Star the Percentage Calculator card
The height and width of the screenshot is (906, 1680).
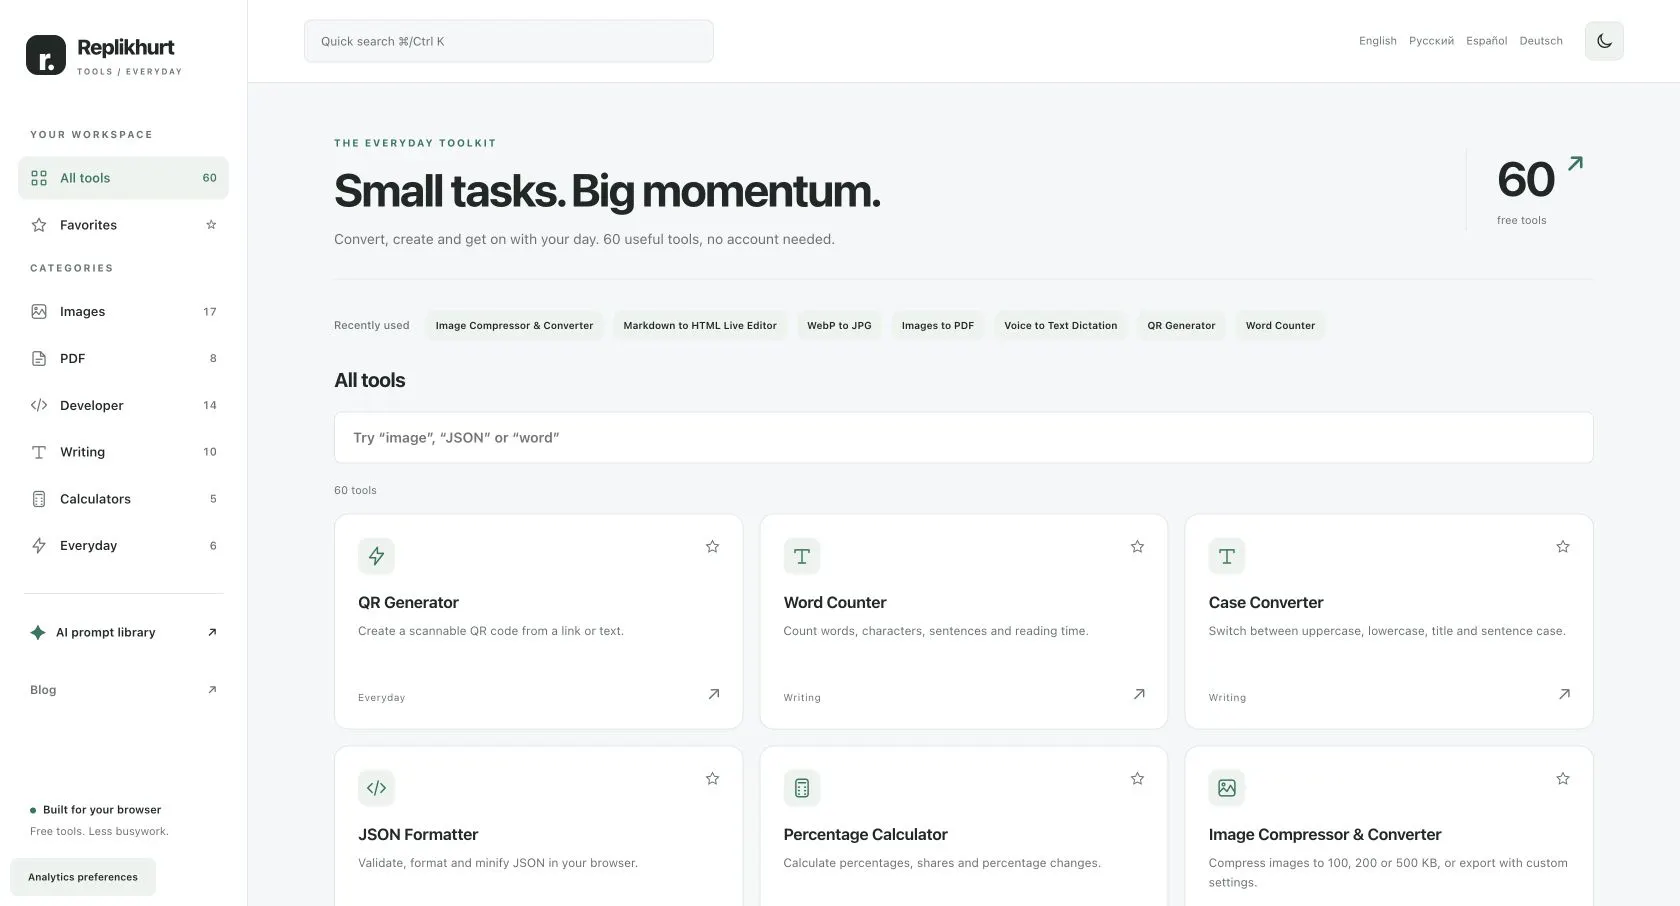click(x=1137, y=779)
